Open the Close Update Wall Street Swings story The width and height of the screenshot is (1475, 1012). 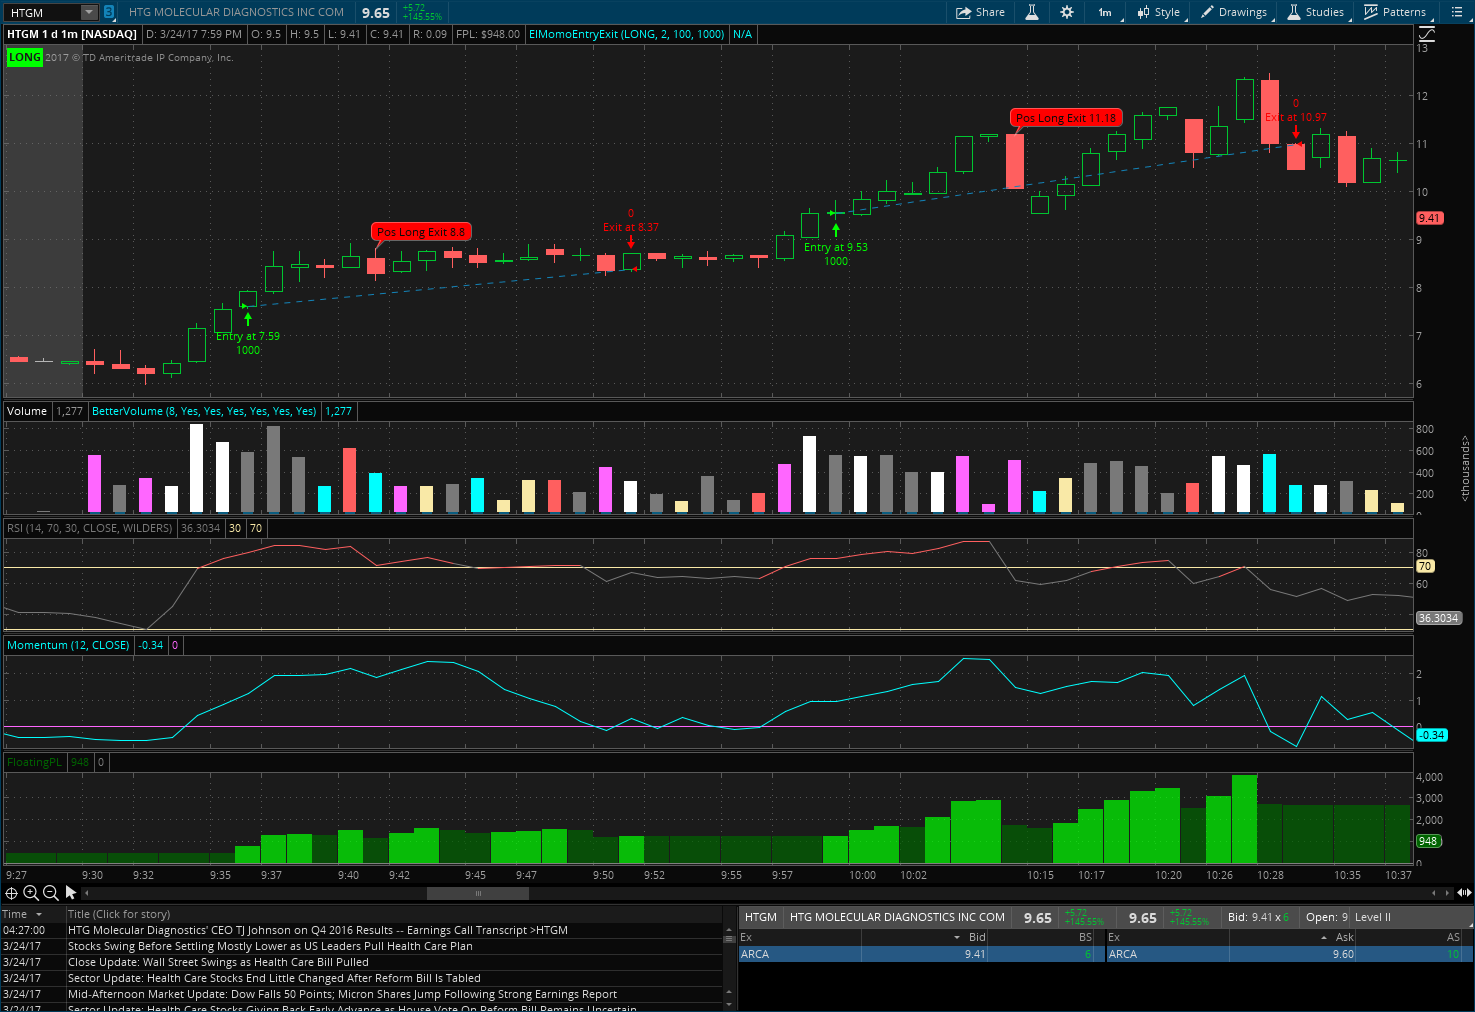click(218, 962)
